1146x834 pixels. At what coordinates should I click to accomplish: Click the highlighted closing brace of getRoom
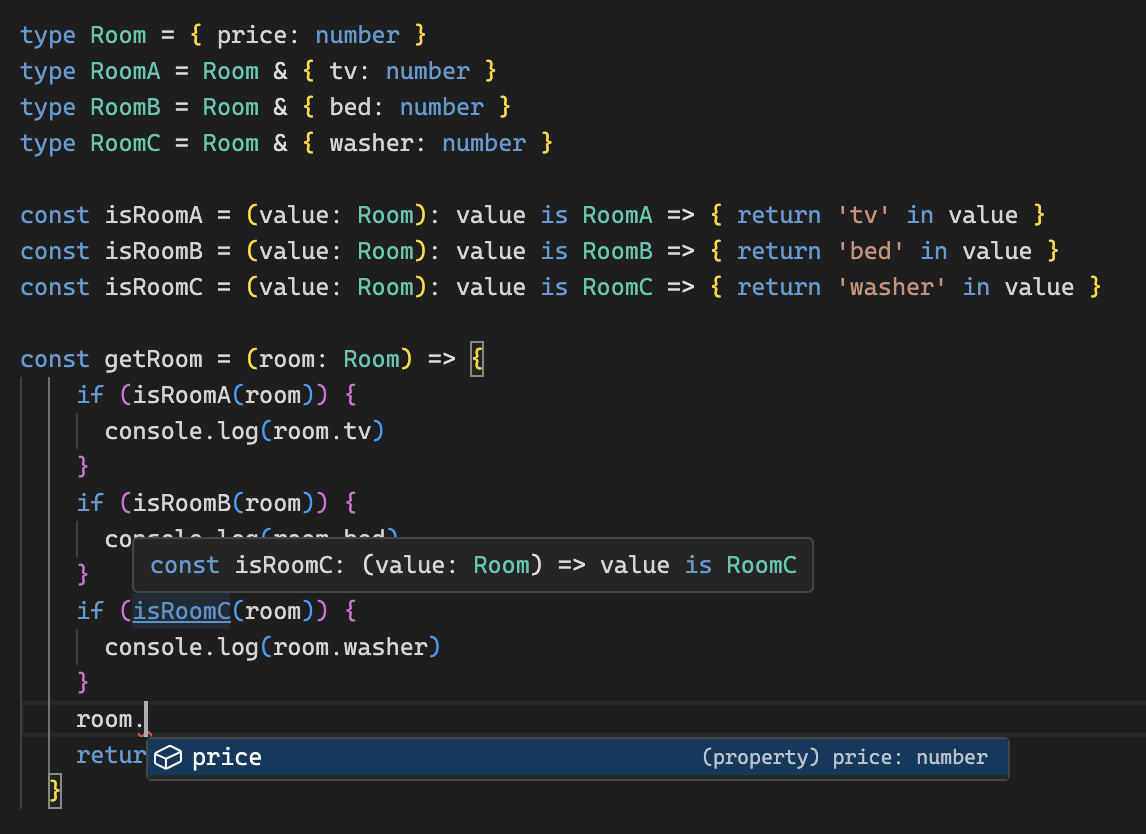click(x=55, y=791)
